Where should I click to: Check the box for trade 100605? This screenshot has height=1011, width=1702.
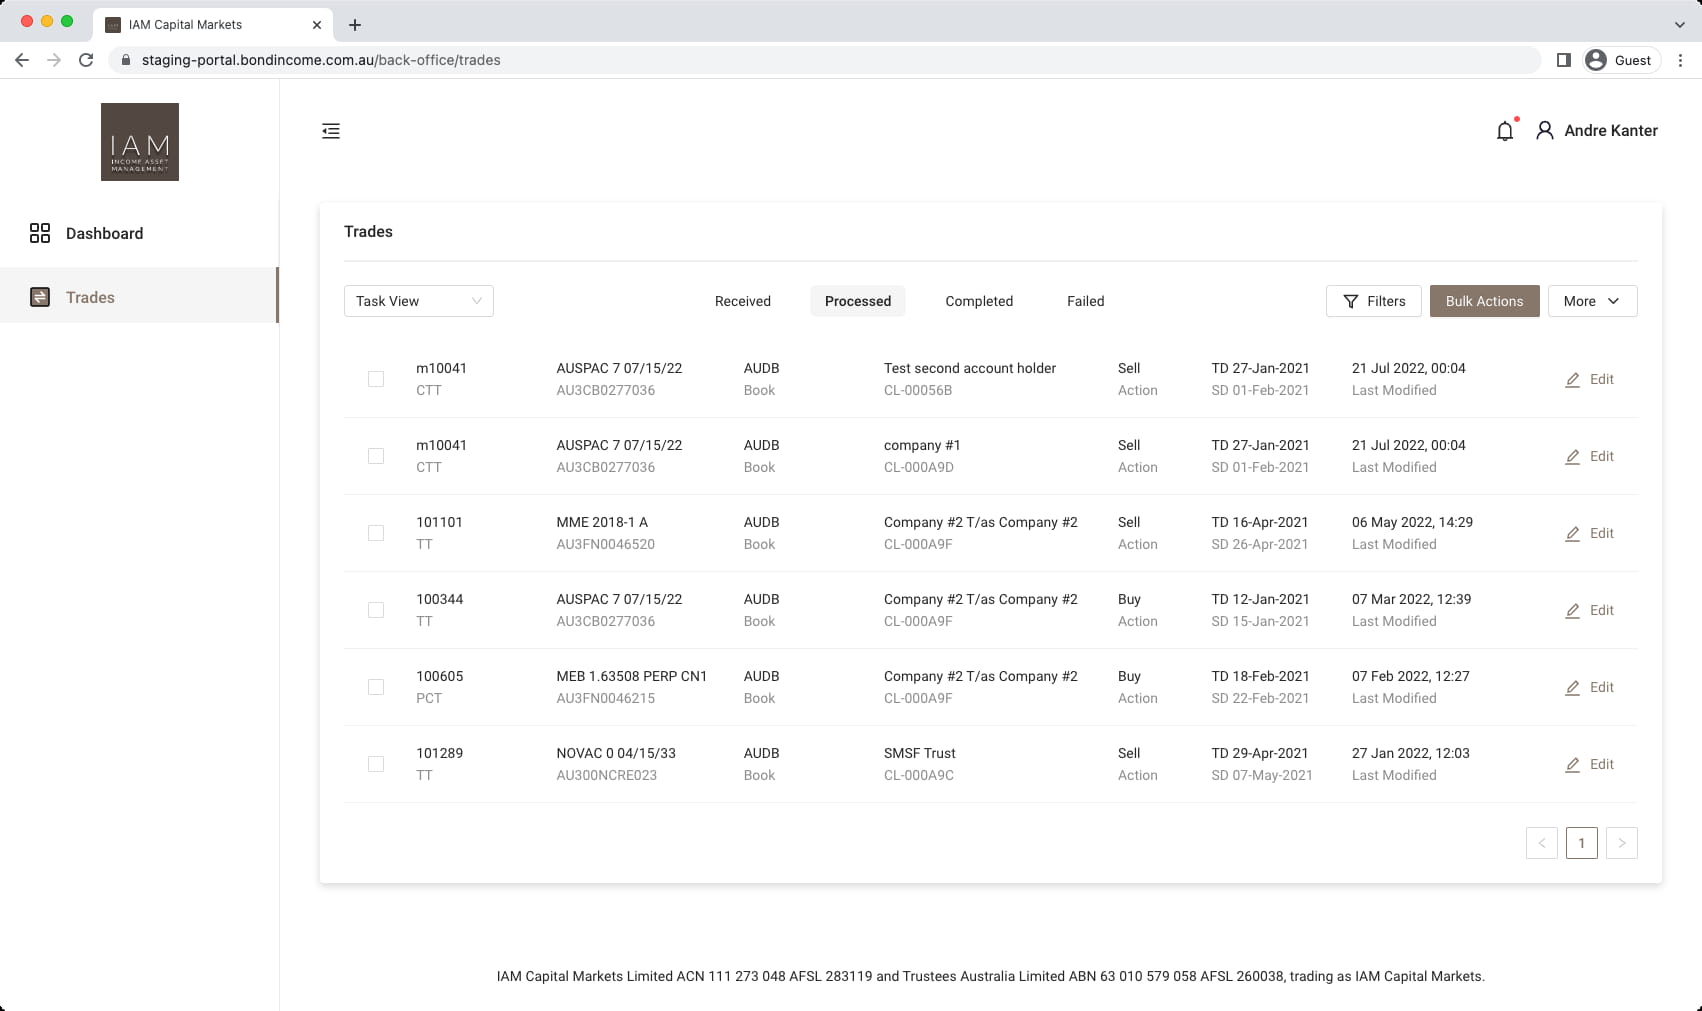(376, 687)
